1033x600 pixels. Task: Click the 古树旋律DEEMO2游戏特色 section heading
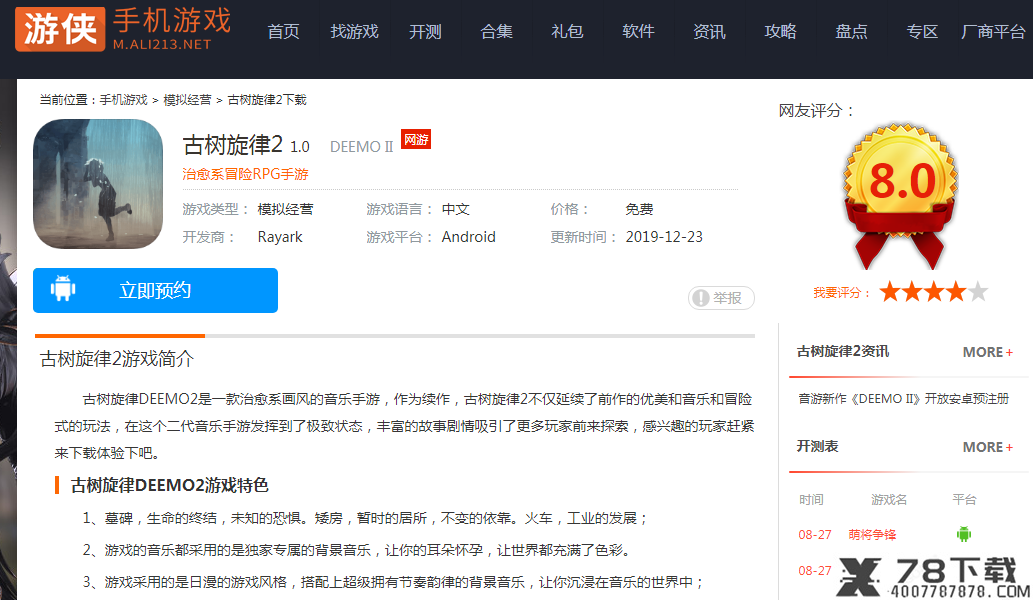coord(169,485)
